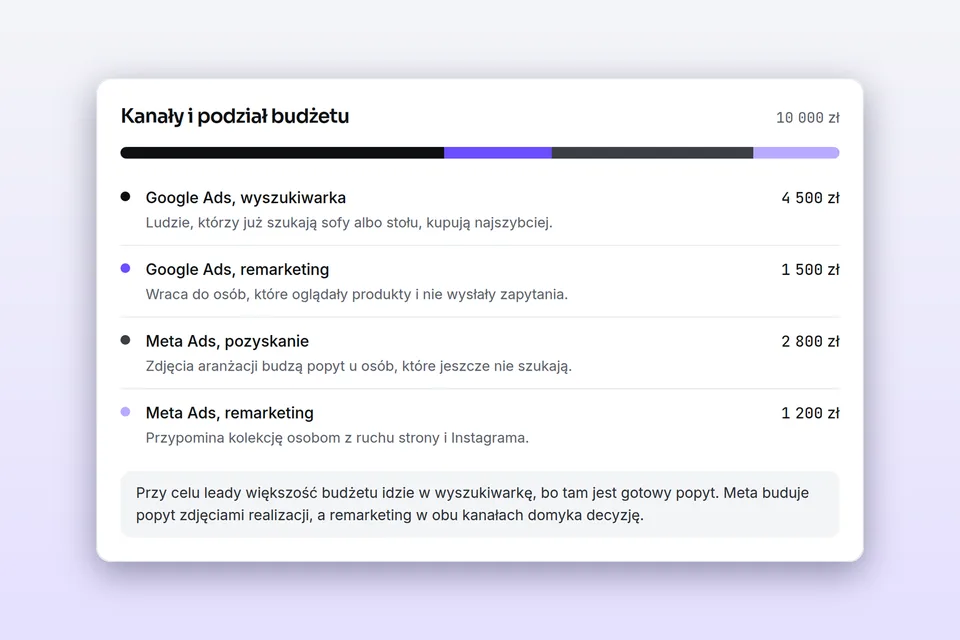Viewport: 960px width, 640px height.
Task: Click the description 'Zdjęcia aranżacji budzą popyt…'
Action: [x=359, y=366]
